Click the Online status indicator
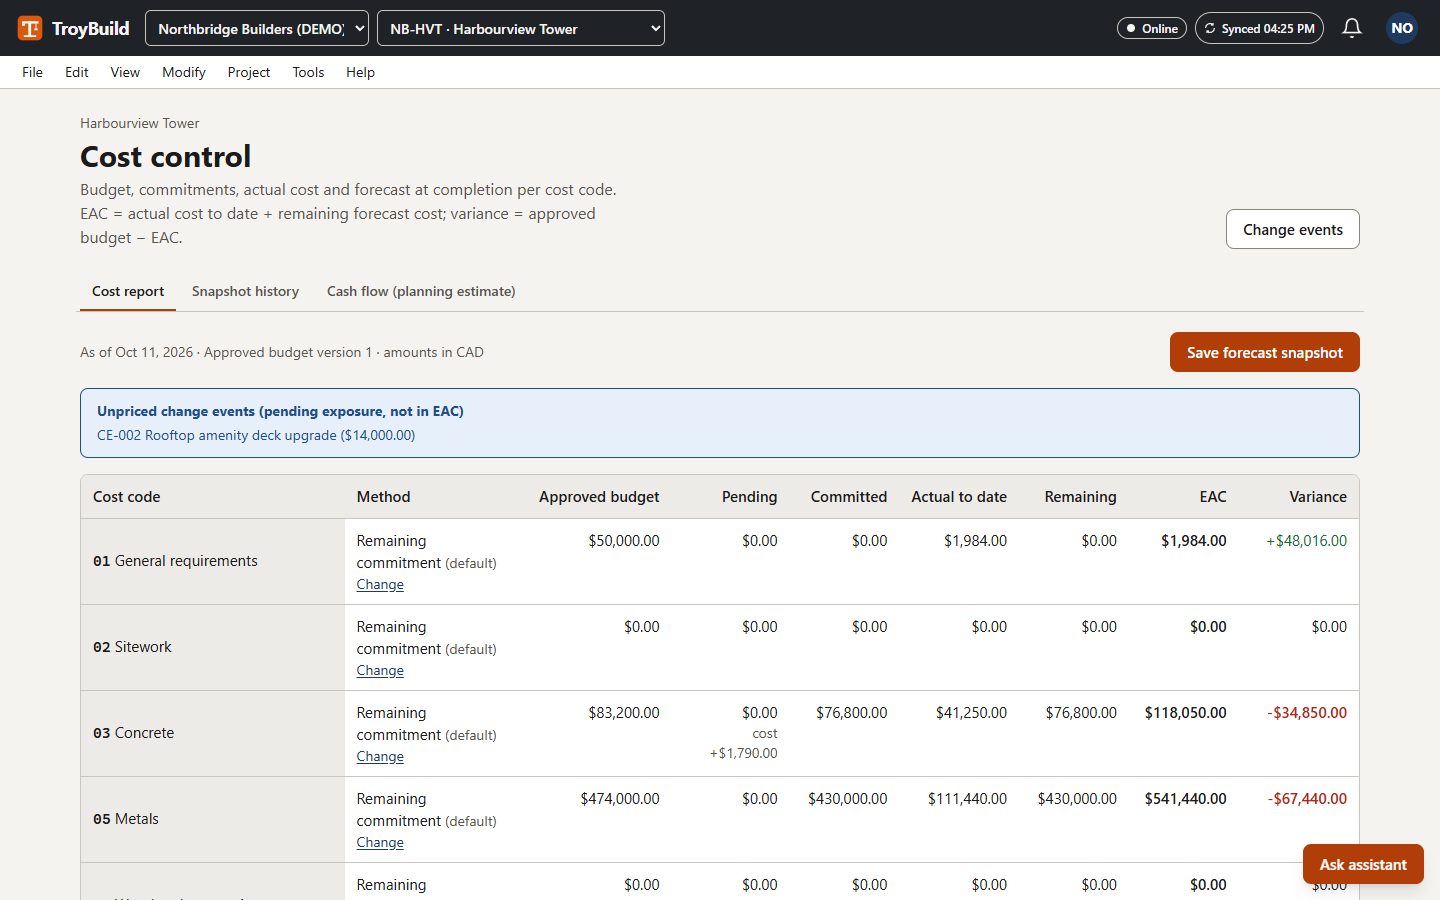 tap(1152, 28)
